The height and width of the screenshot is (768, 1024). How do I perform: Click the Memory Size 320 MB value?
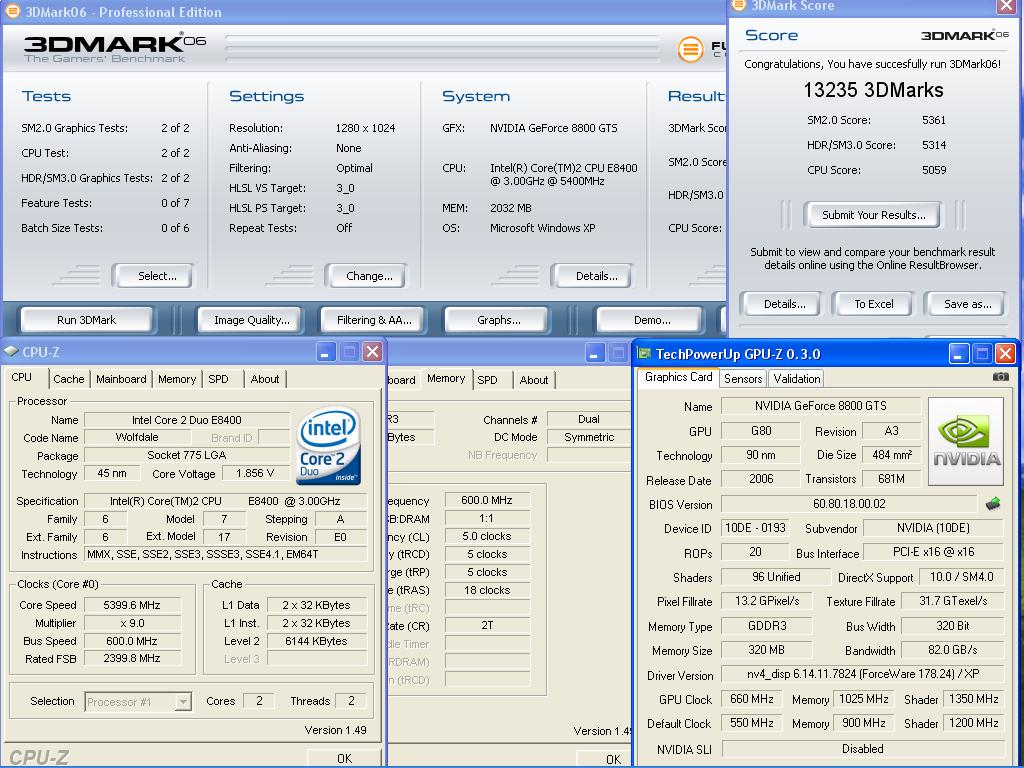[x=767, y=650]
